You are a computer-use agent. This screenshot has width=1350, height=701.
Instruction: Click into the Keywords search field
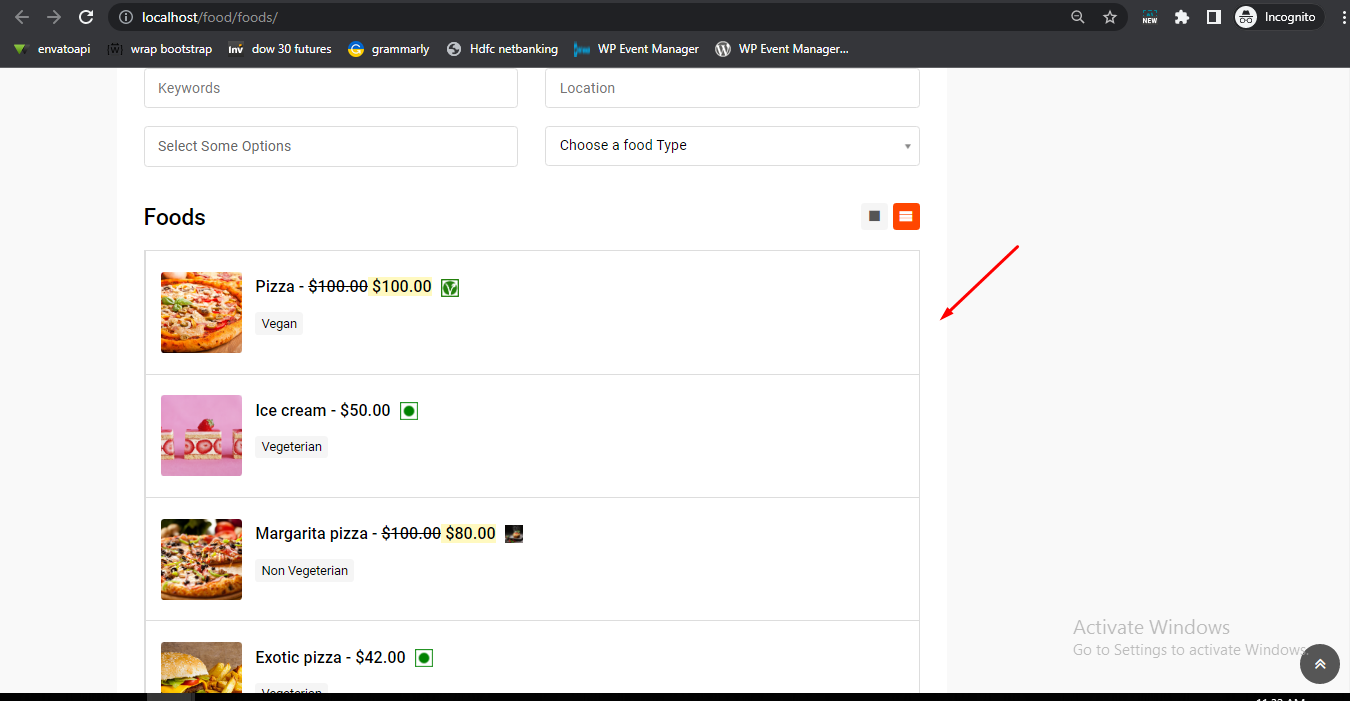point(331,88)
